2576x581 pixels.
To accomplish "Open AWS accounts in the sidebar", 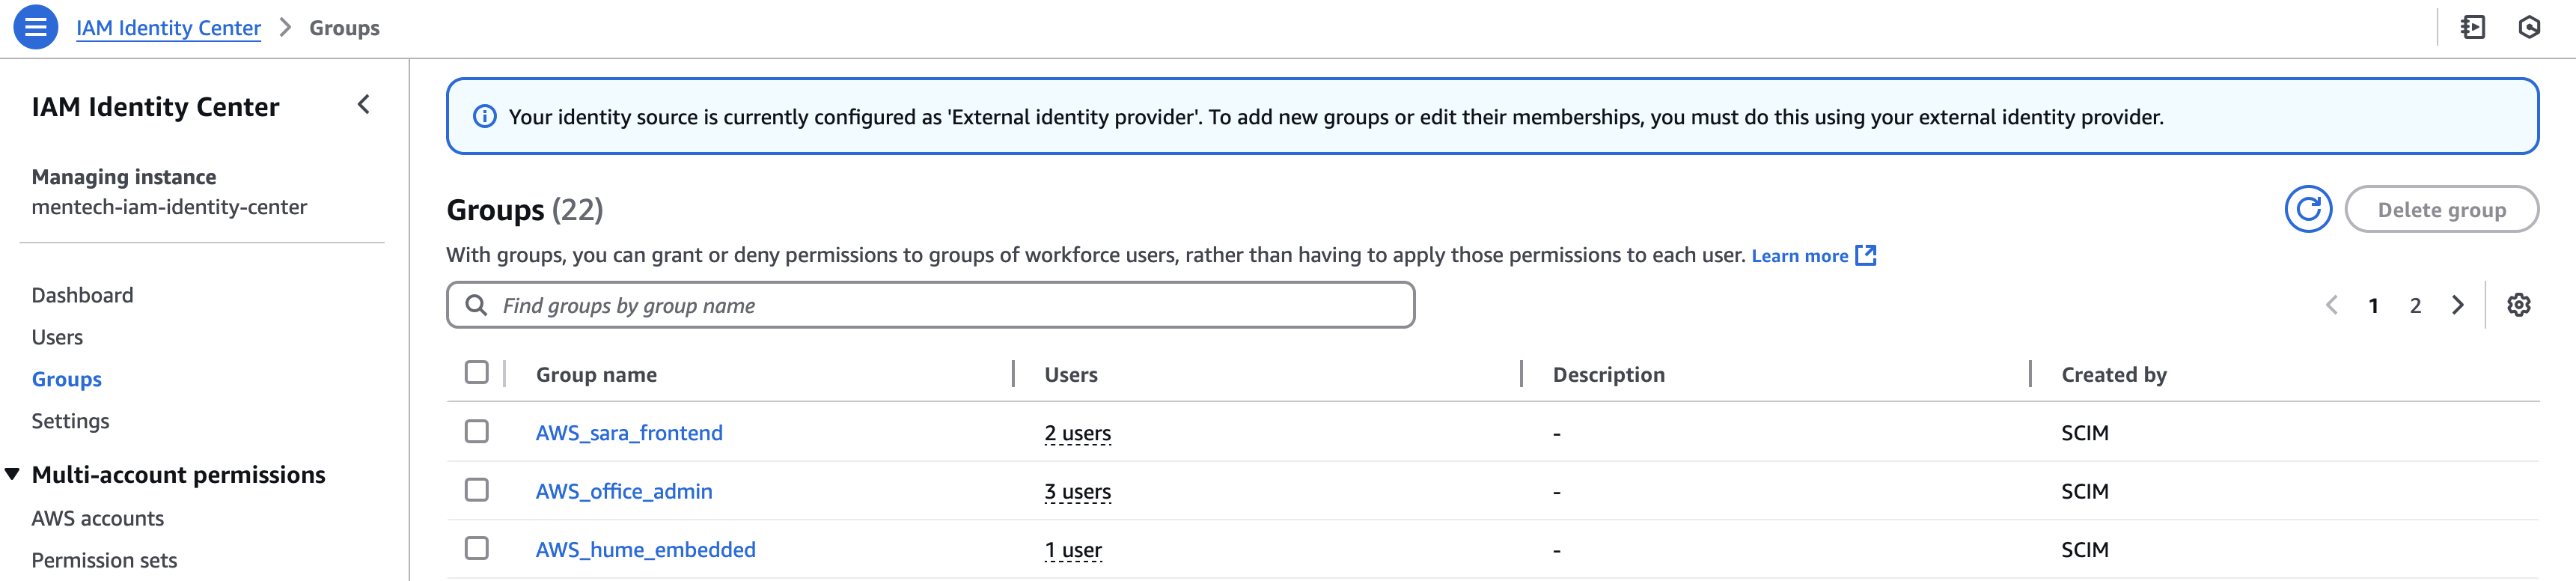I will [97, 518].
